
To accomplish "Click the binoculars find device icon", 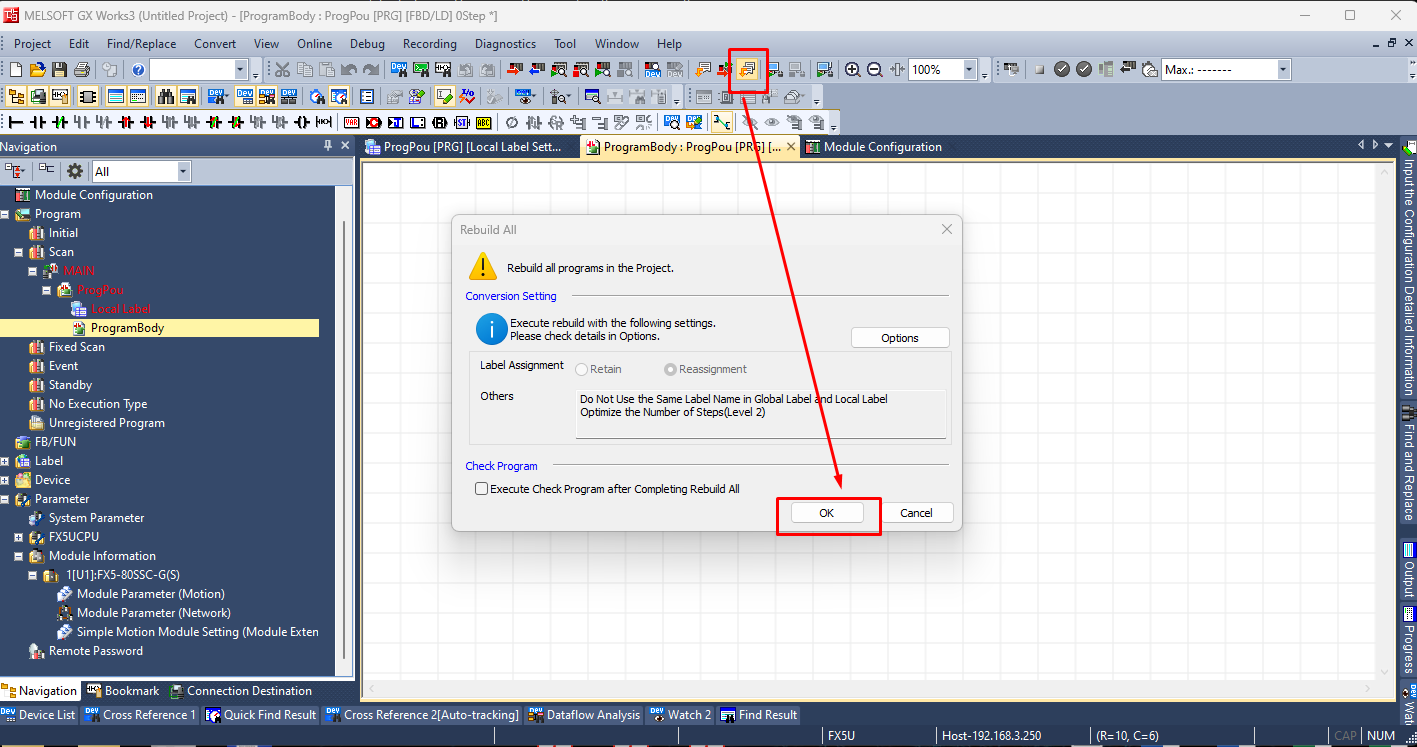I will pyautogui.click(x=166, y=96).
